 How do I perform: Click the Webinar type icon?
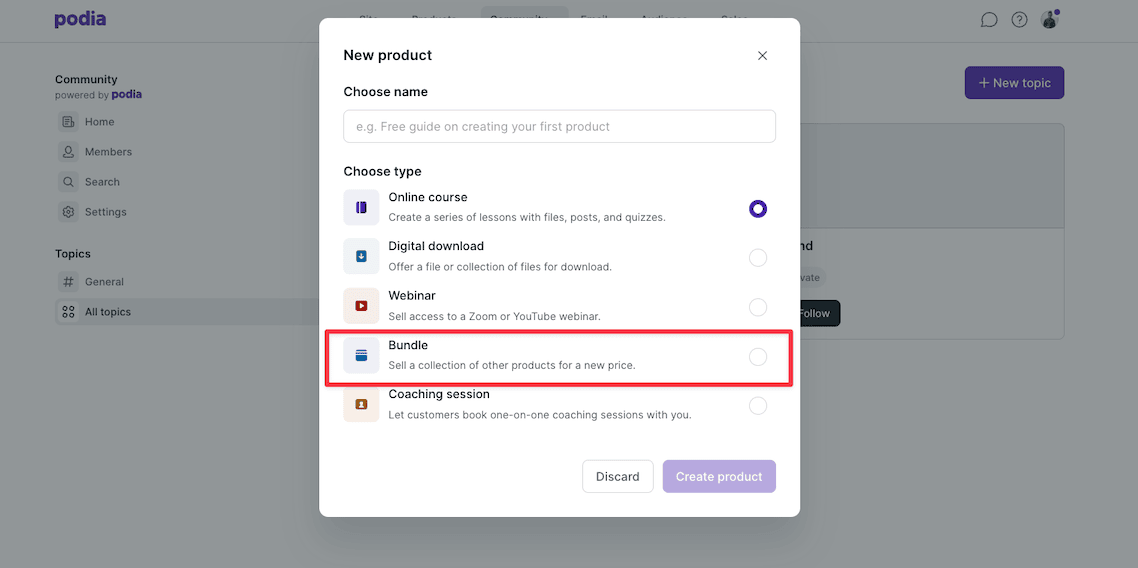(x=361, y=306)
